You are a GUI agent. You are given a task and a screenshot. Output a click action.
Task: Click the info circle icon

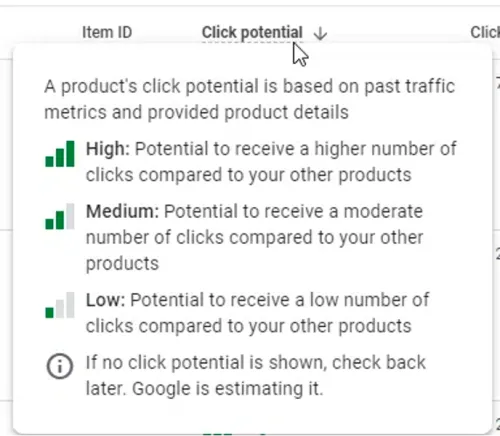(x=60, y=366)
